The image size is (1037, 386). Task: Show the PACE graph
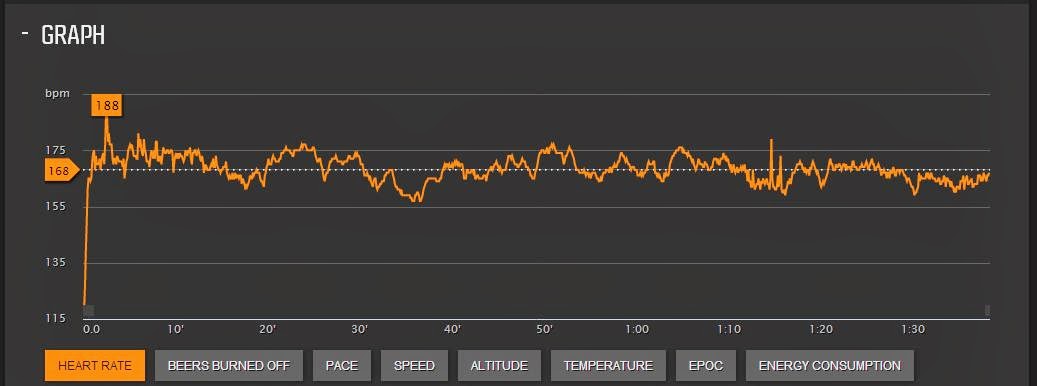pos(342,366)
